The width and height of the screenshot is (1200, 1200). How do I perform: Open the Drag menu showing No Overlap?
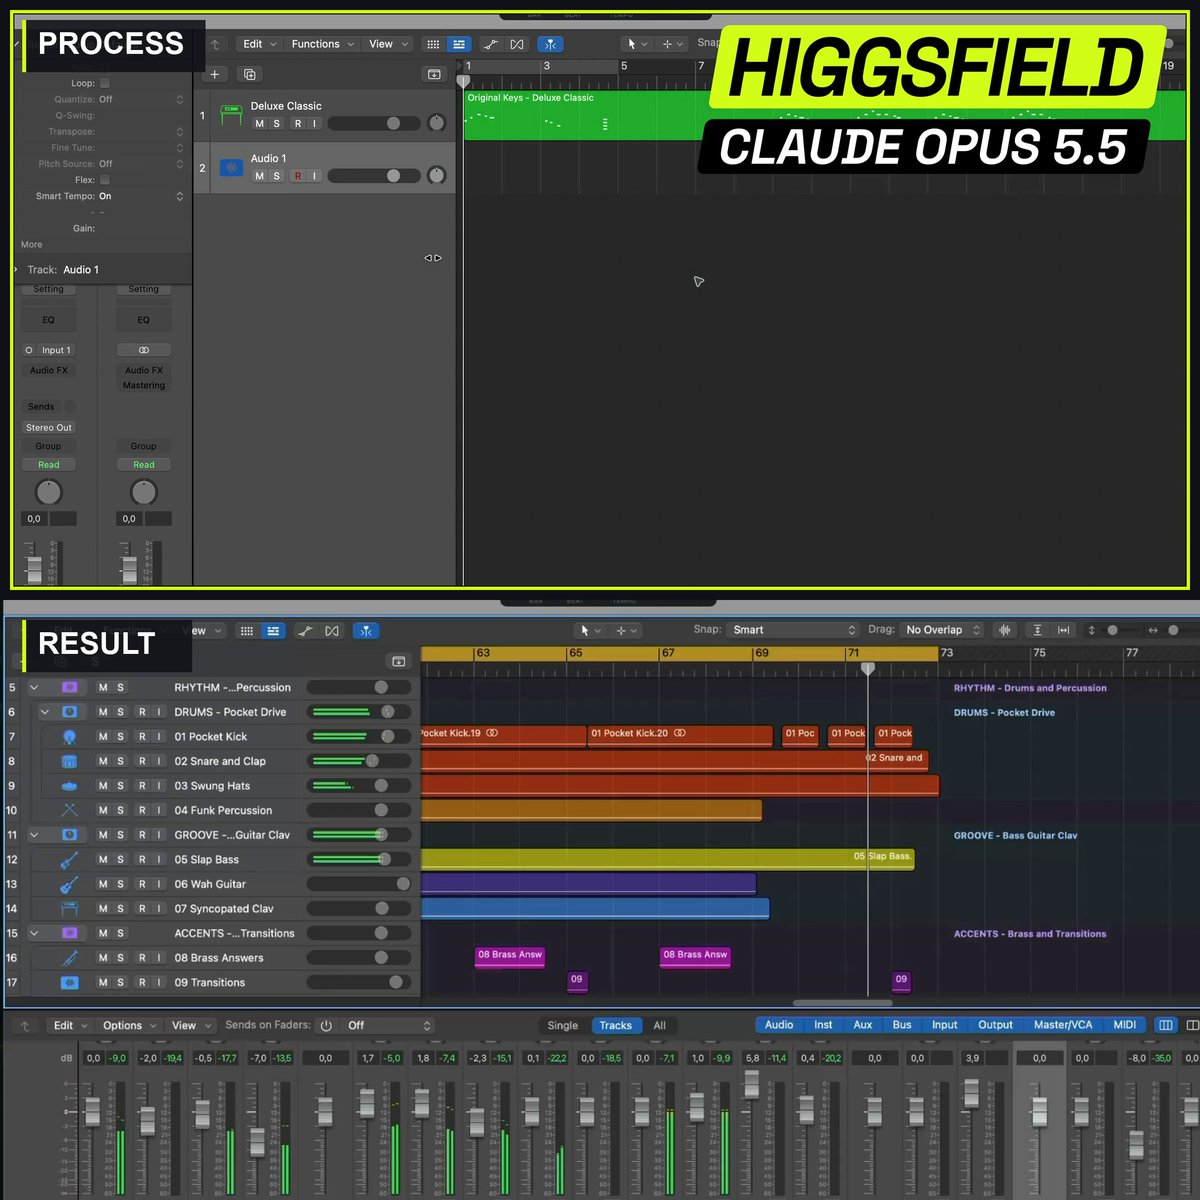pos(942,630)
